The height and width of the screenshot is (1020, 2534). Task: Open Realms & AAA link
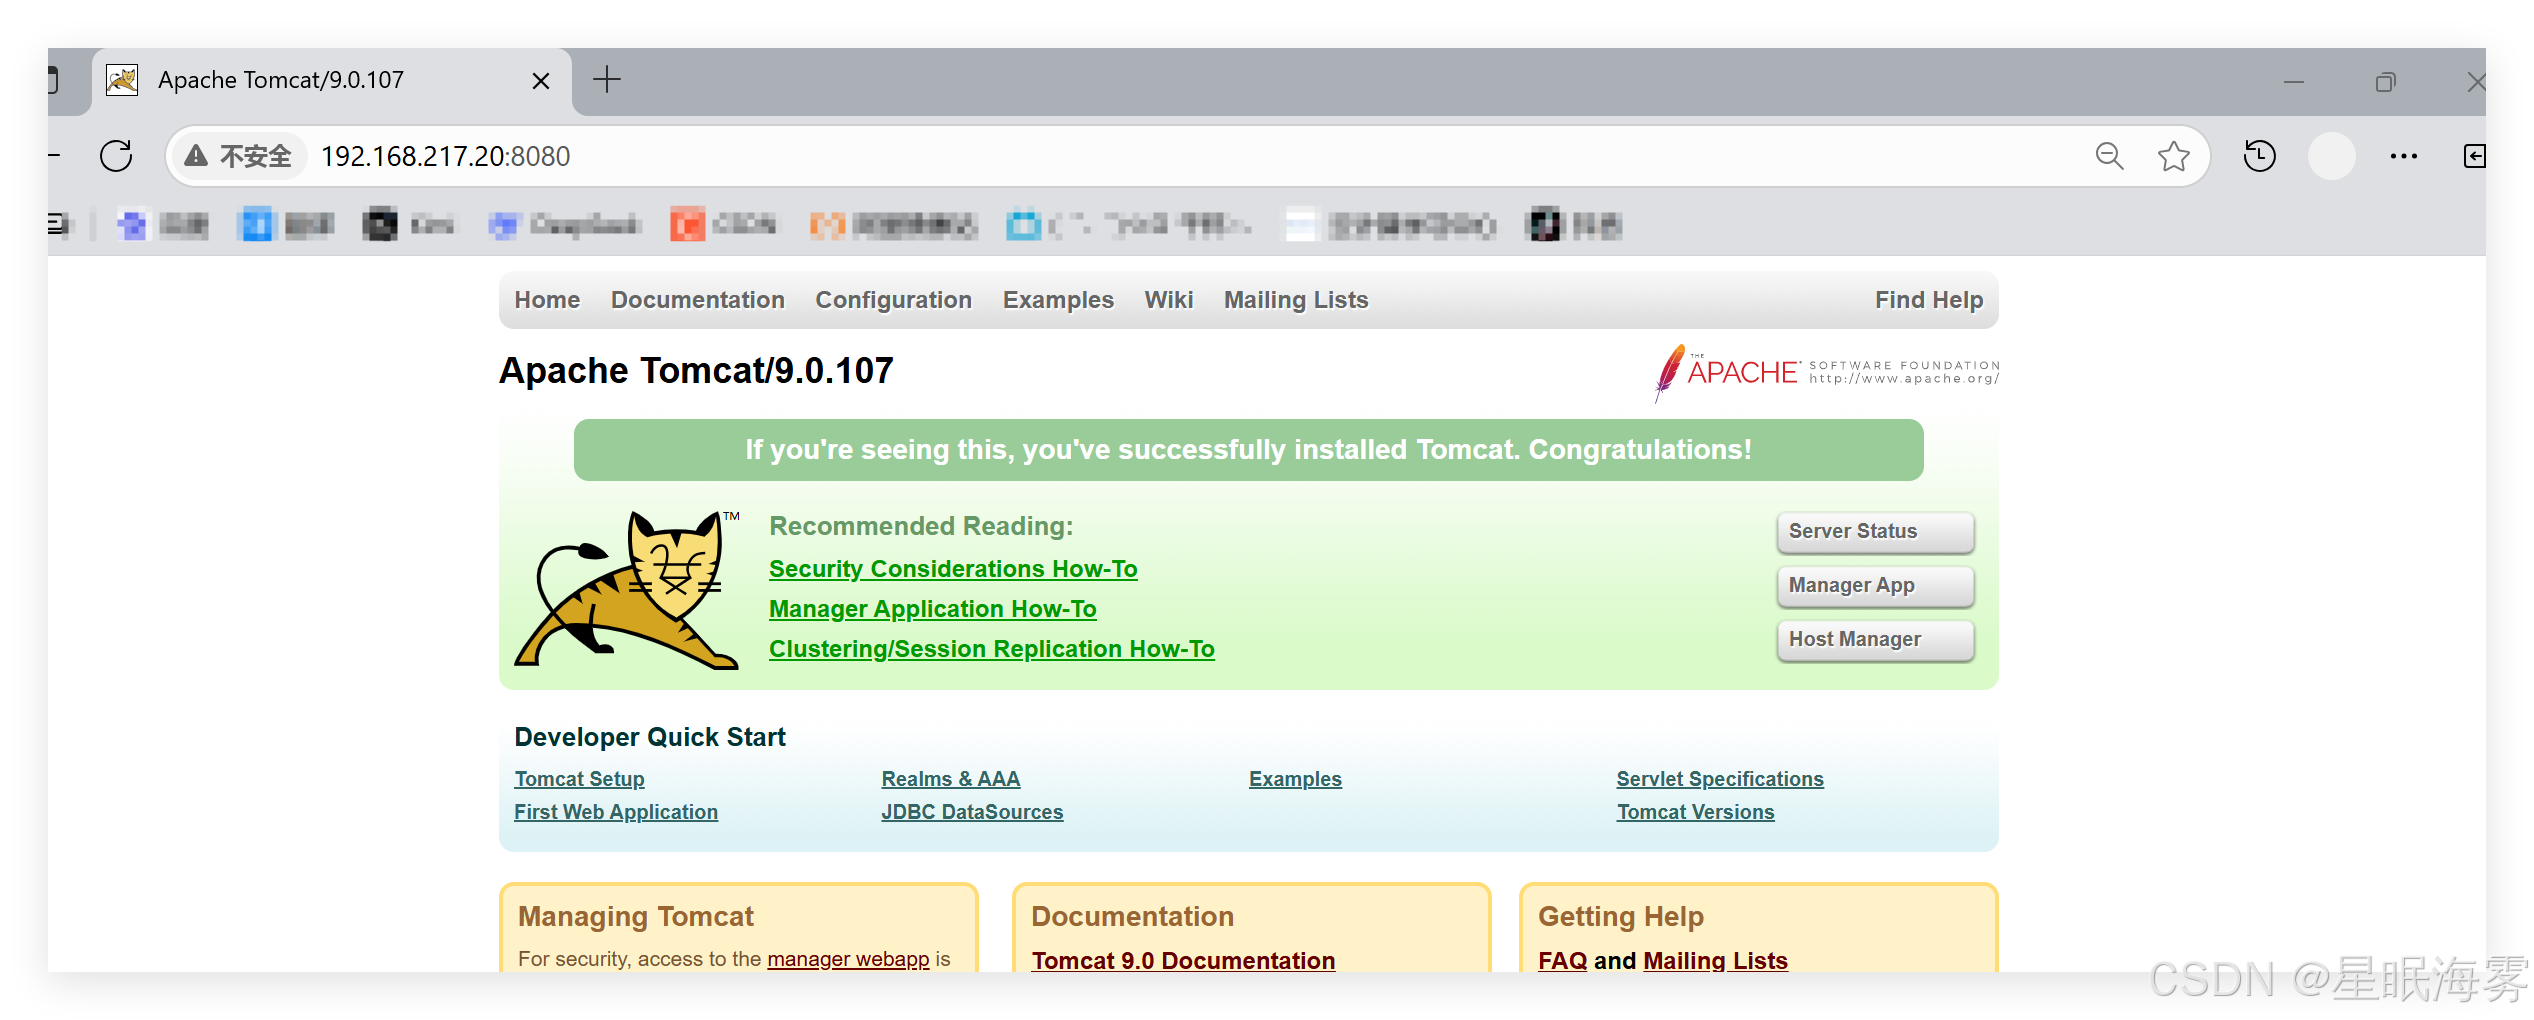(950, 779)
